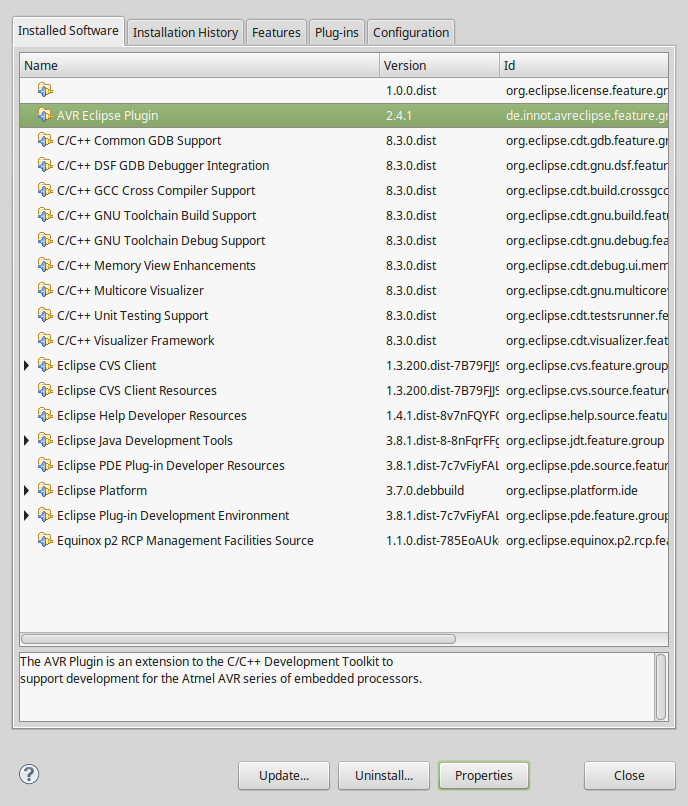Click the unnamed feature icon in first row
The image size is (688, 806).
45,90
